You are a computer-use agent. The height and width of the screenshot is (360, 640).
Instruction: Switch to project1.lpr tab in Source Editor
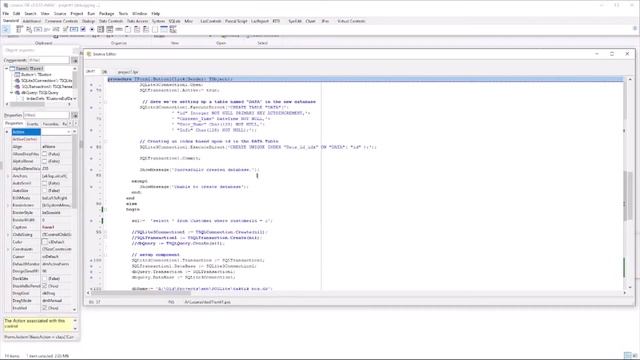point(128,72)
